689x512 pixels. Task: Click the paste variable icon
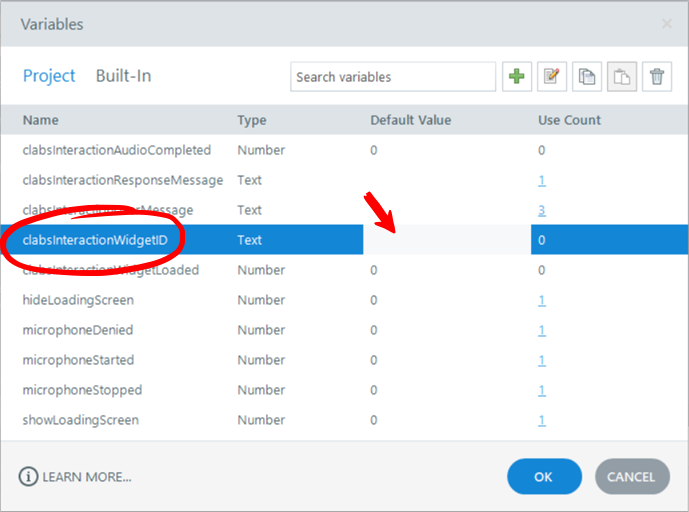tap(621, 77)
